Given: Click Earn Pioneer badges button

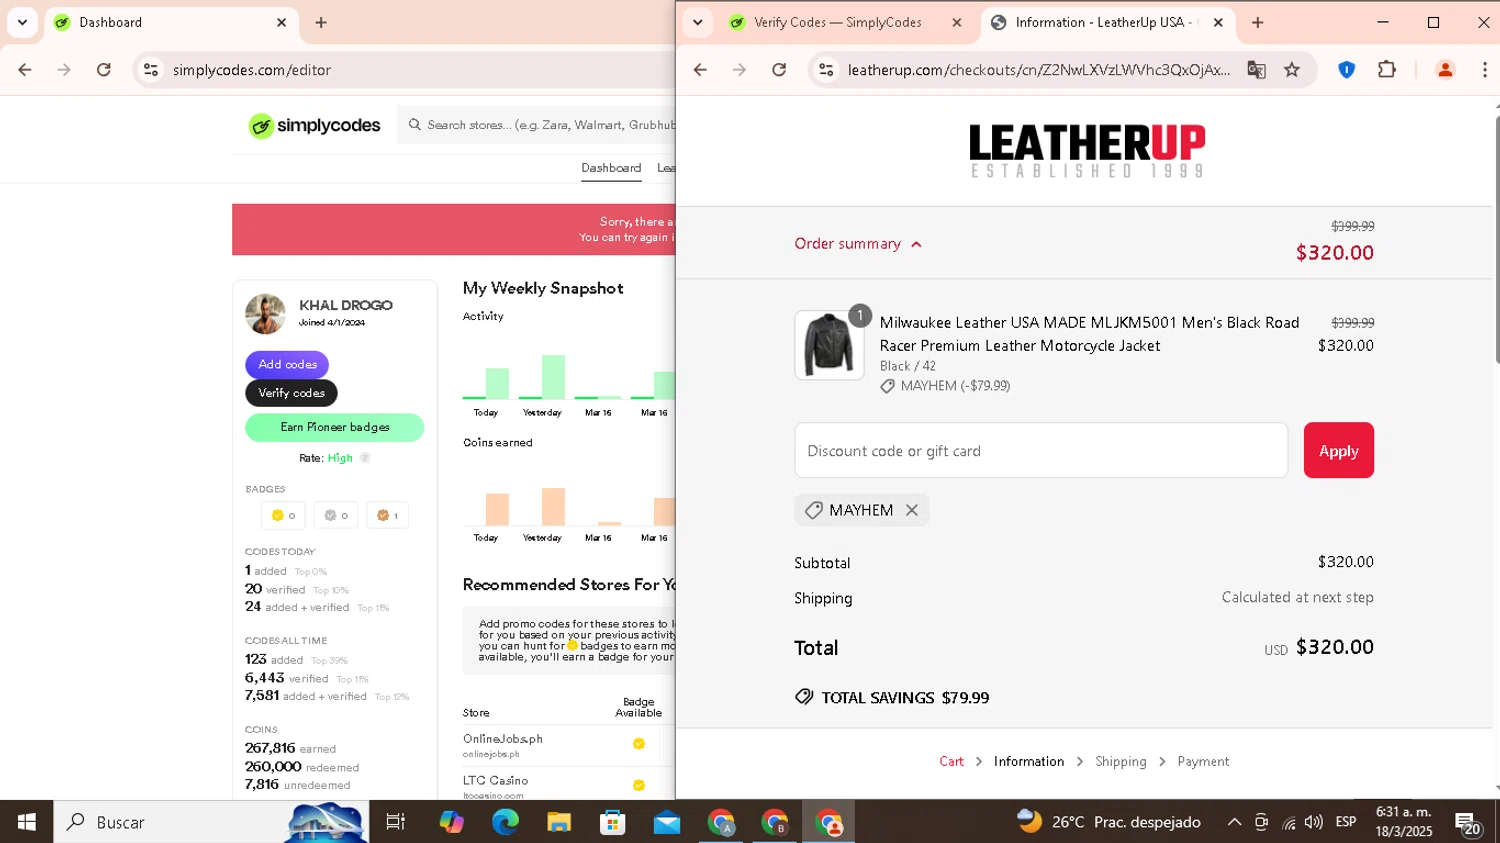Looking at the screenshot, I should point(334,427).
